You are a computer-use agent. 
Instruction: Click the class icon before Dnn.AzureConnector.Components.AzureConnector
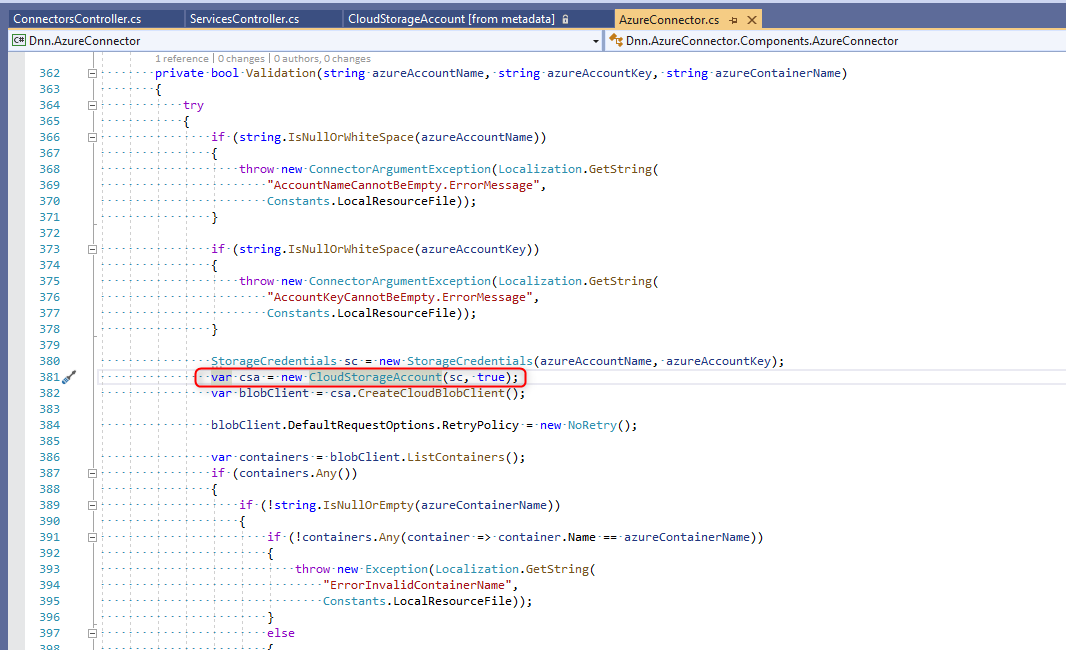(617, 41)
